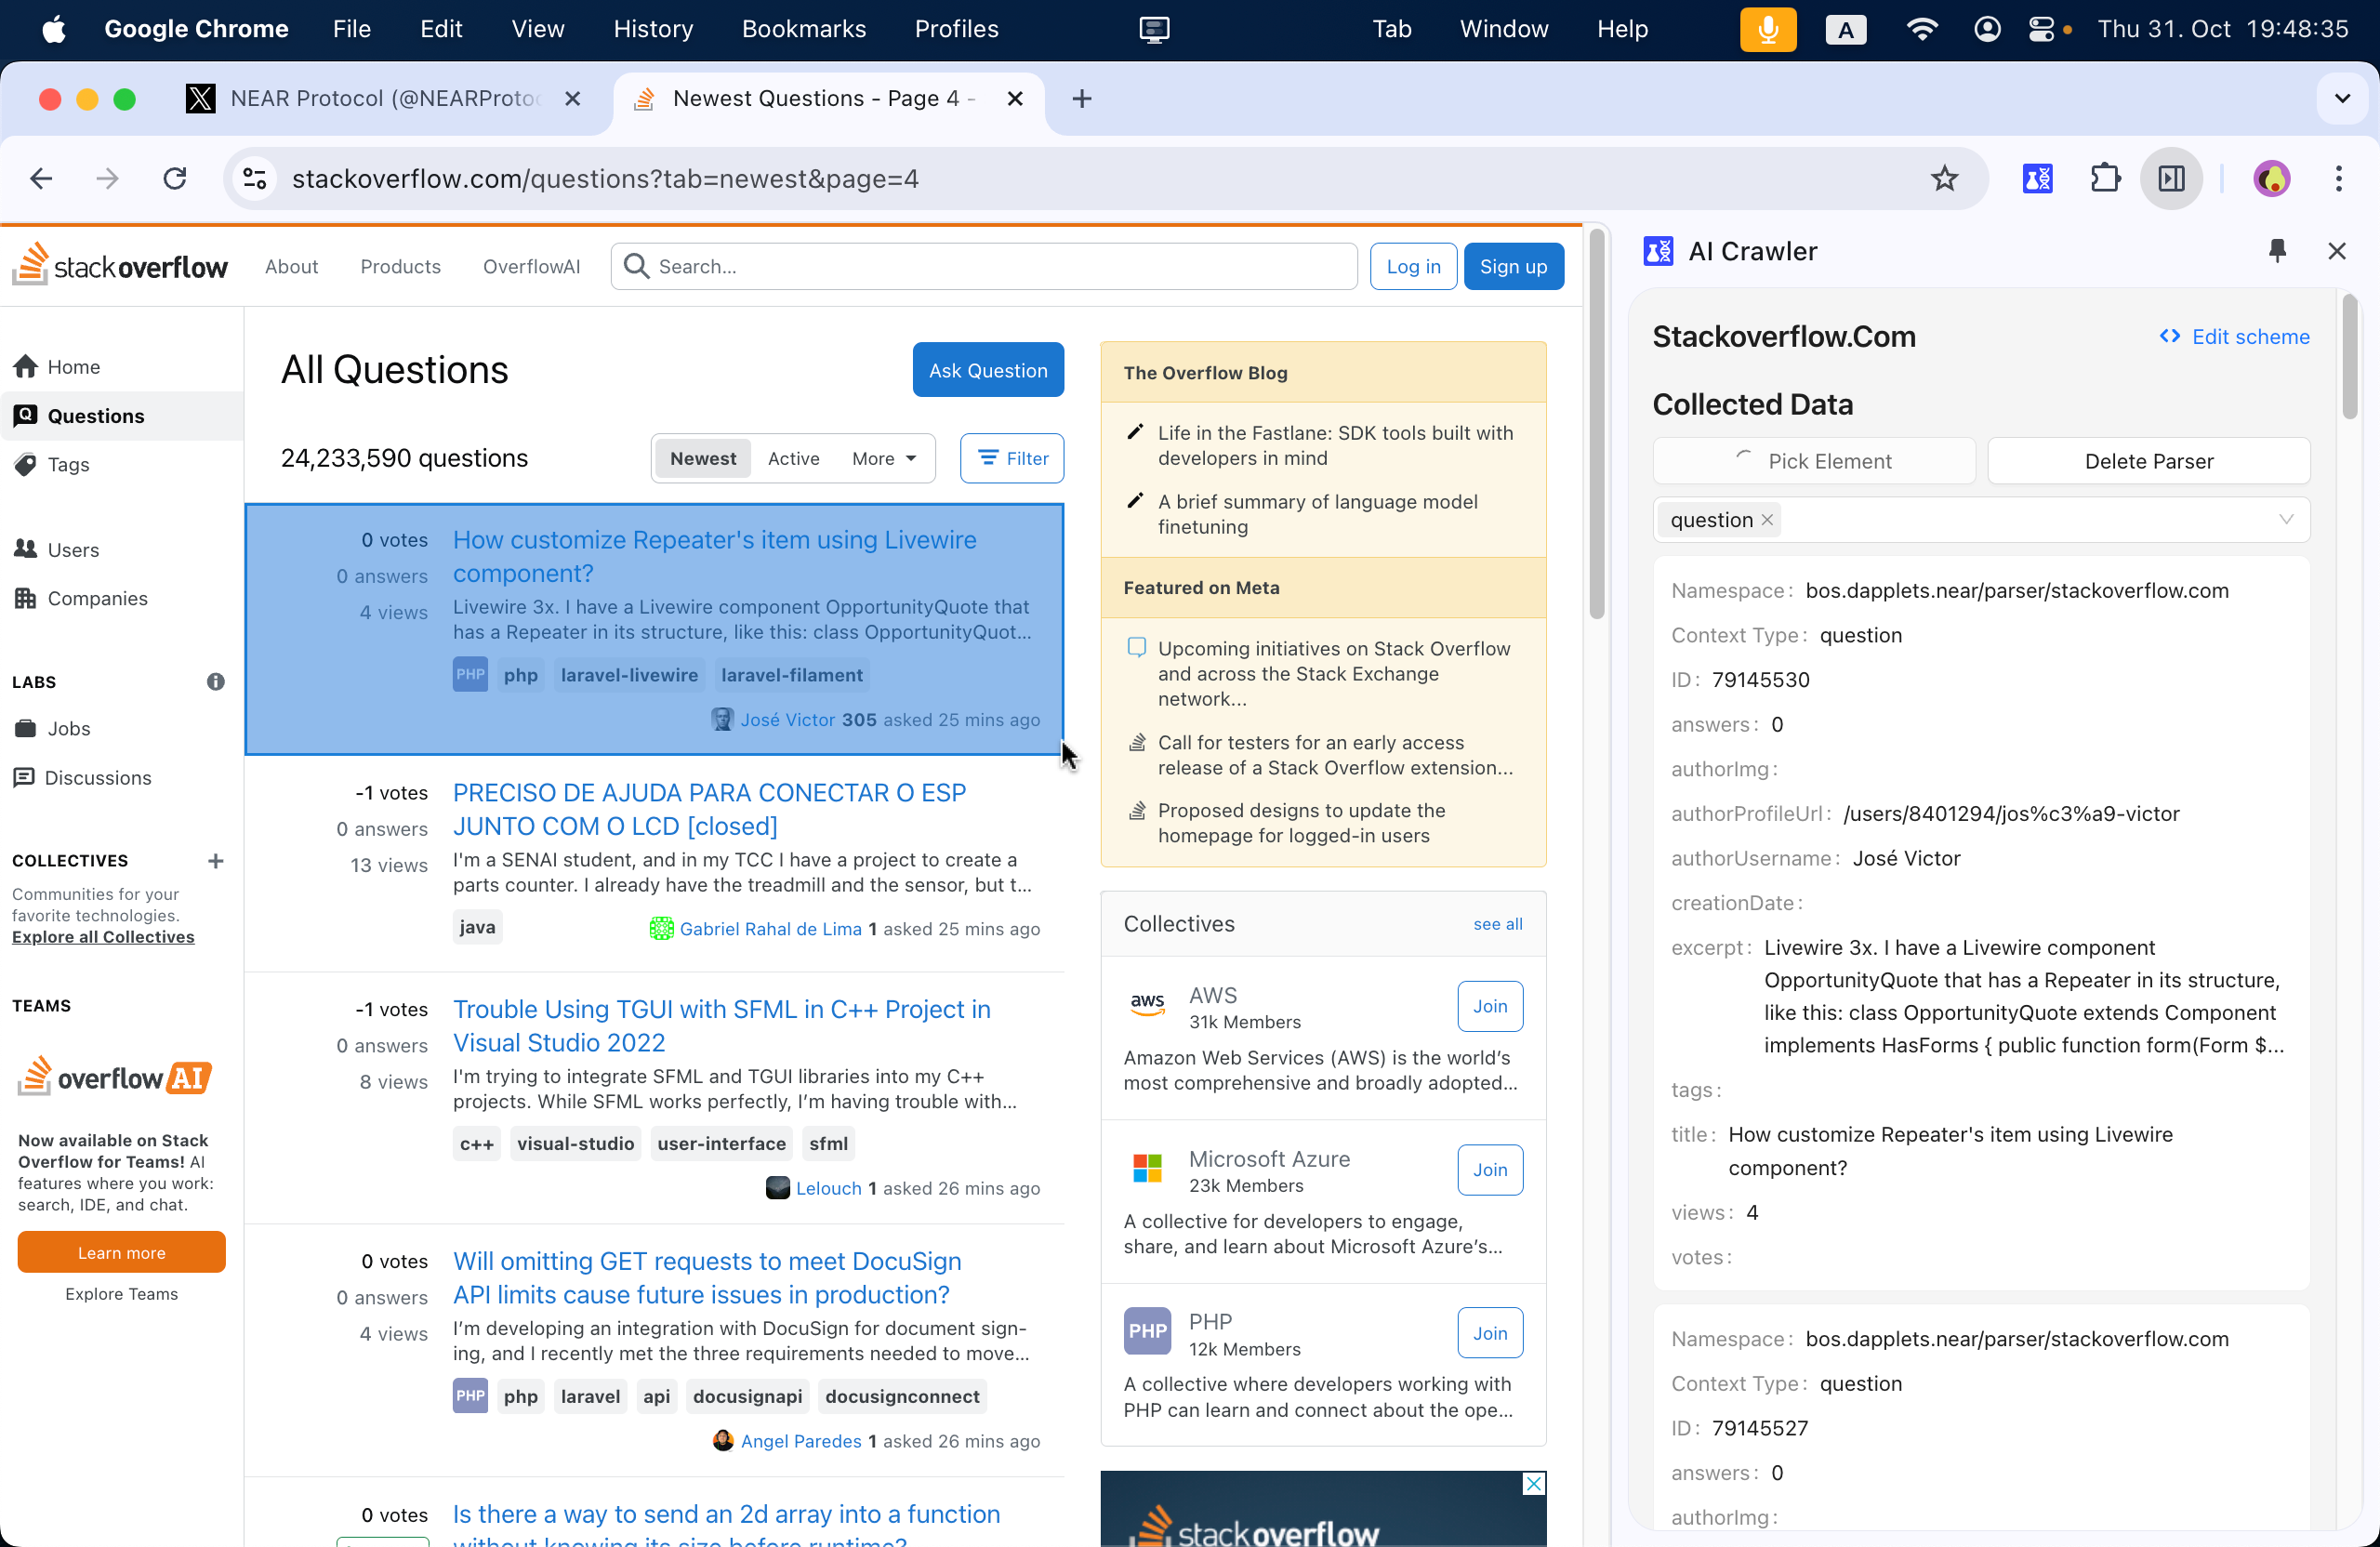Select the Active questions sort option
Image resolution: width=2380 pixels, height=1547 pixels.
(x=793, y=458)
